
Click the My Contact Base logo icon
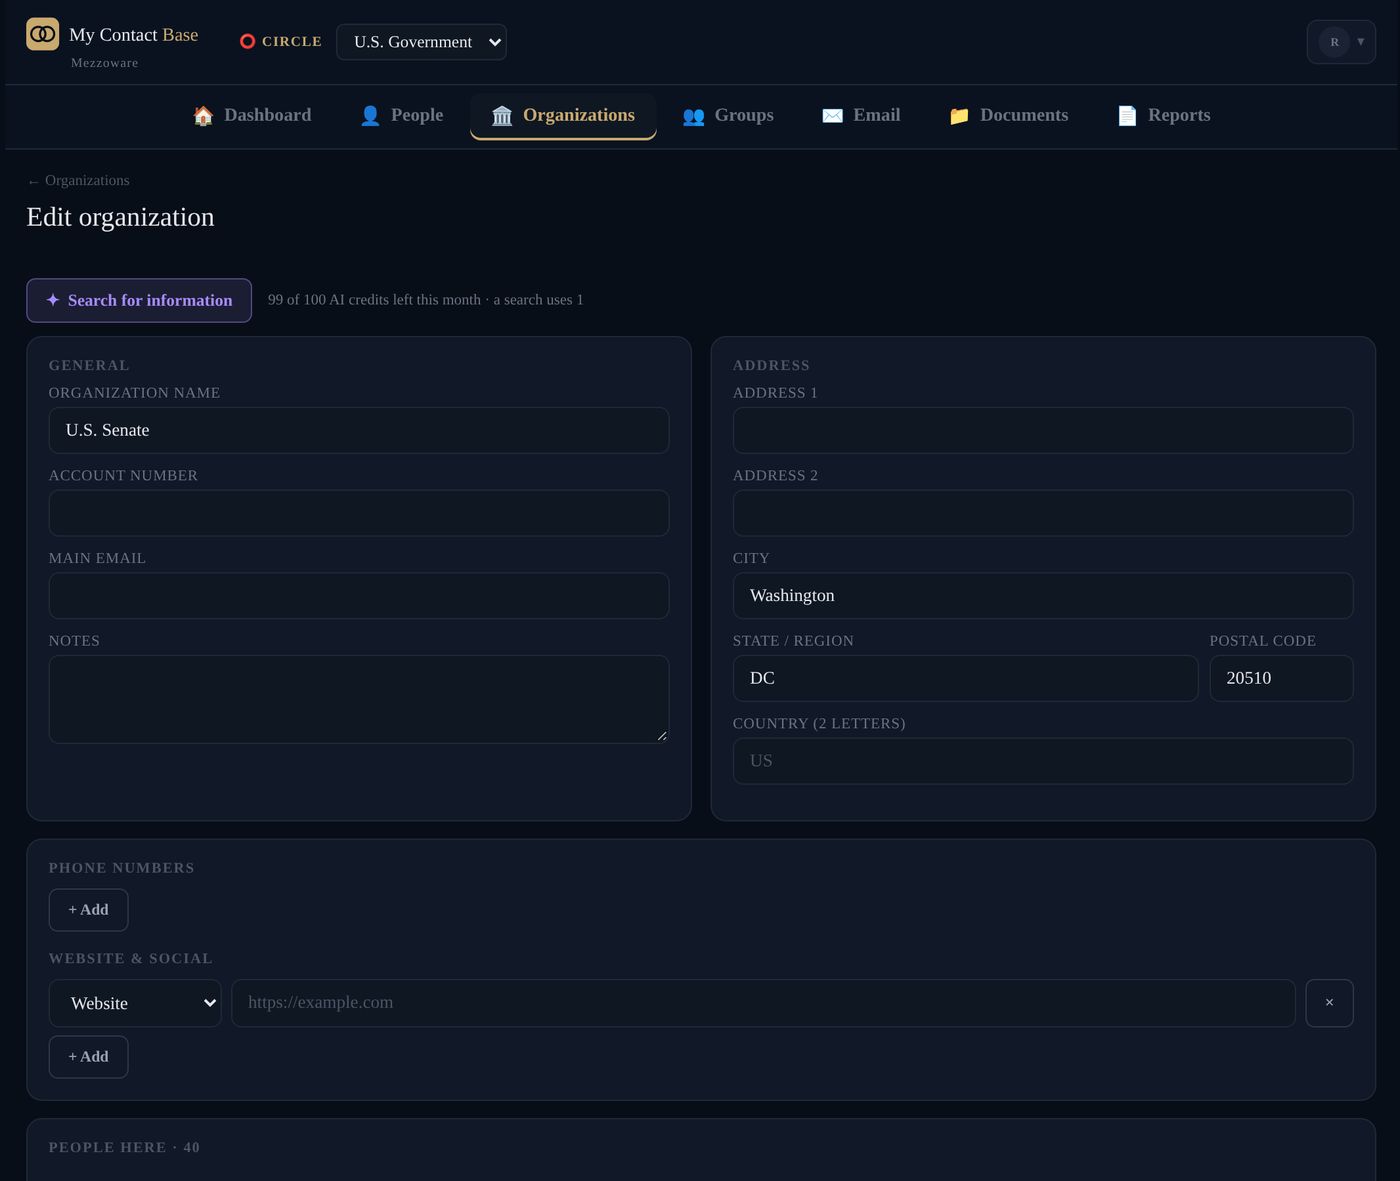tap(42, 34)
